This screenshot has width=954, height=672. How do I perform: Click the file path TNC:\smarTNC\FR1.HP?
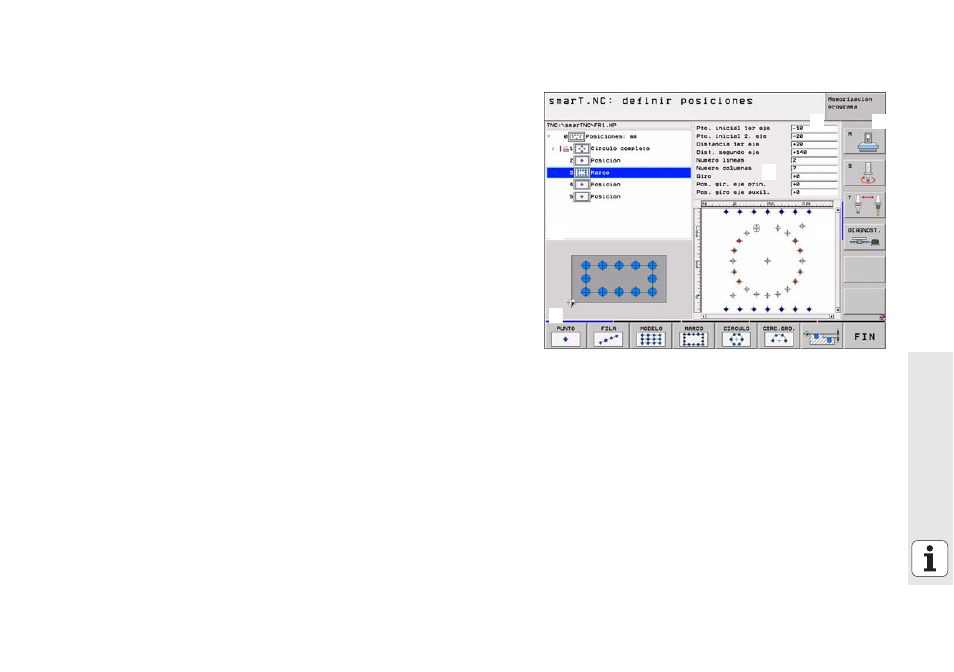[x=581, y=125]
